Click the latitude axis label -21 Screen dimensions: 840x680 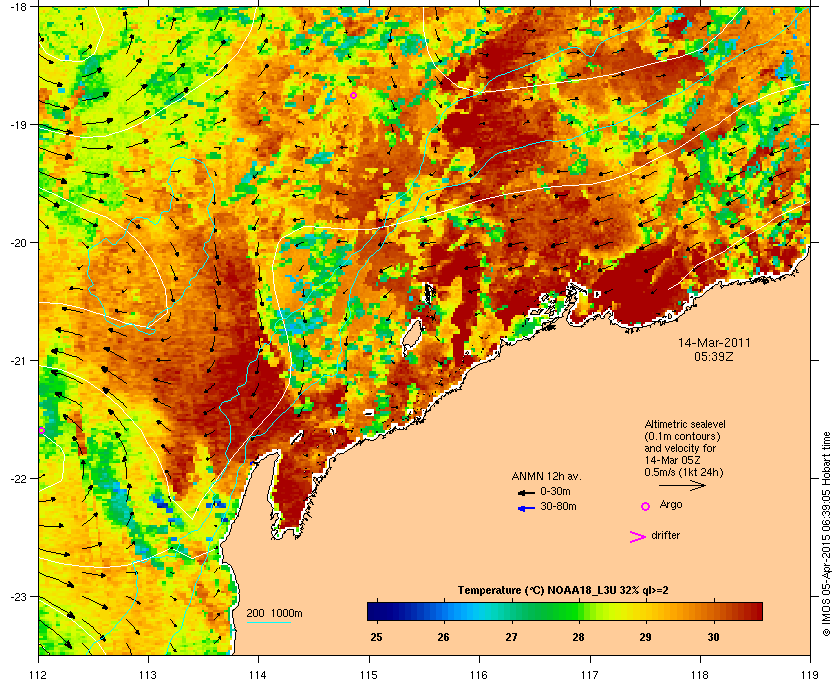(18, 361)
